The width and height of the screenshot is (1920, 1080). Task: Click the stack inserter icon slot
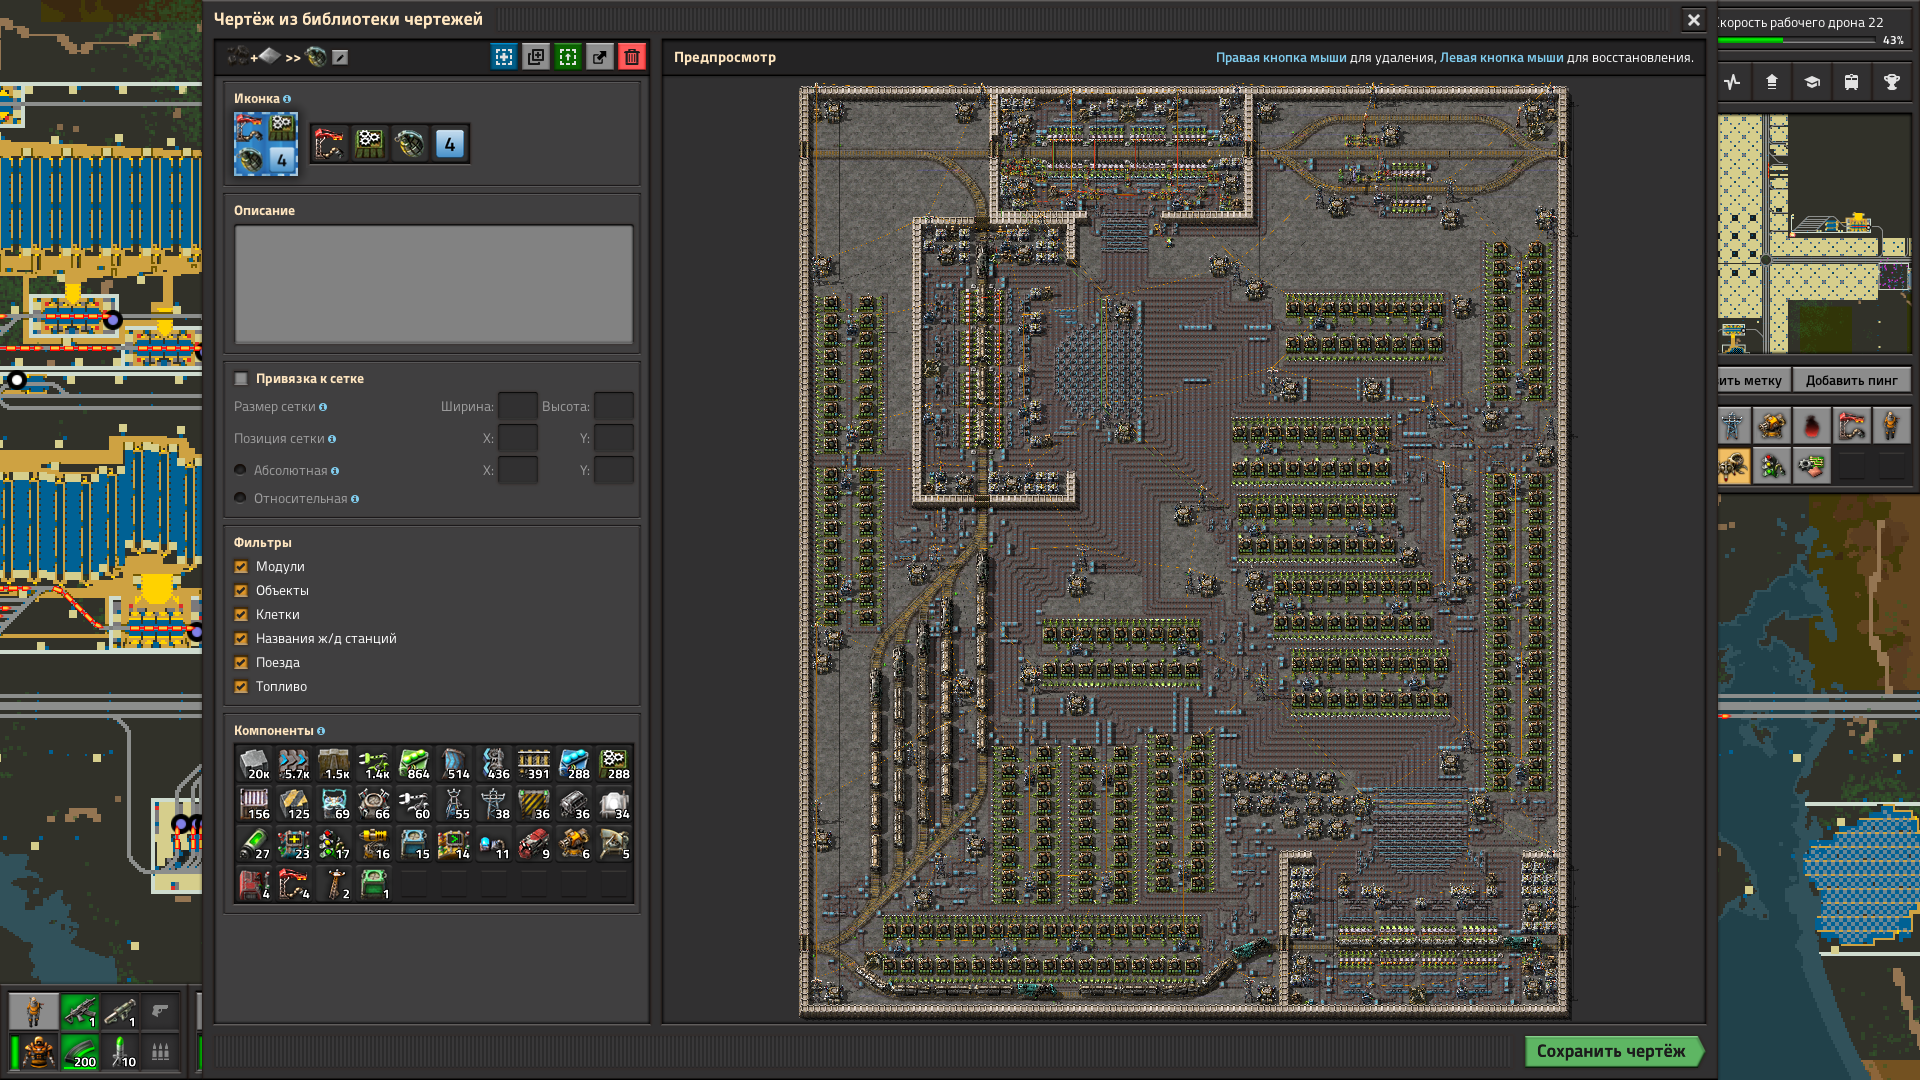[330, 144]
